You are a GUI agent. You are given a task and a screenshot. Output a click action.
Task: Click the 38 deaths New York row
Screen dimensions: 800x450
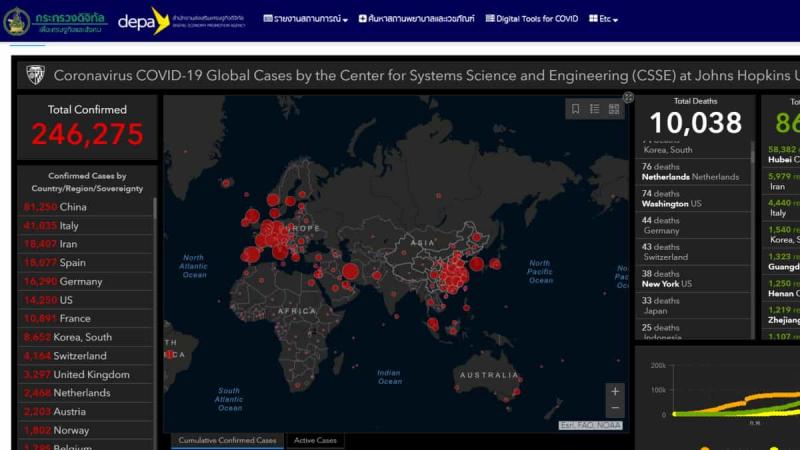693,279
